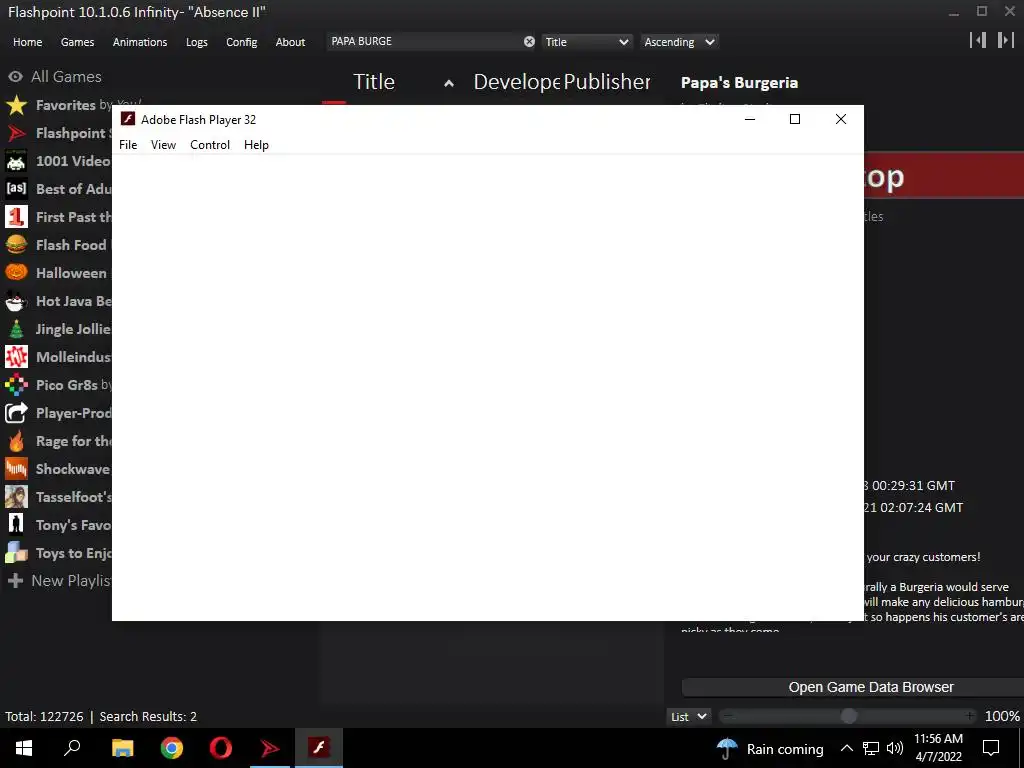Select the Tony's Favorites silhouette icon

click(x=16, y=525)
